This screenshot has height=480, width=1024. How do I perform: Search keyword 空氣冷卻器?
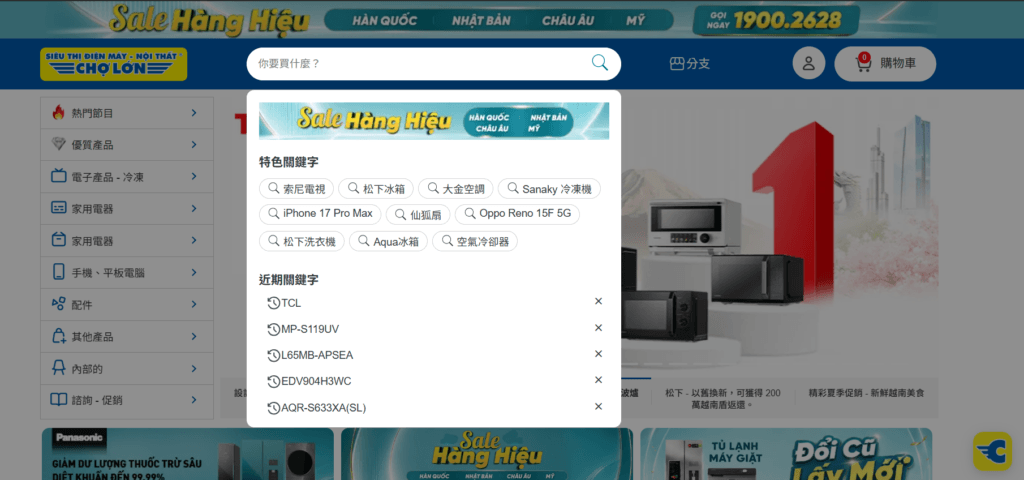pos(475,241)
